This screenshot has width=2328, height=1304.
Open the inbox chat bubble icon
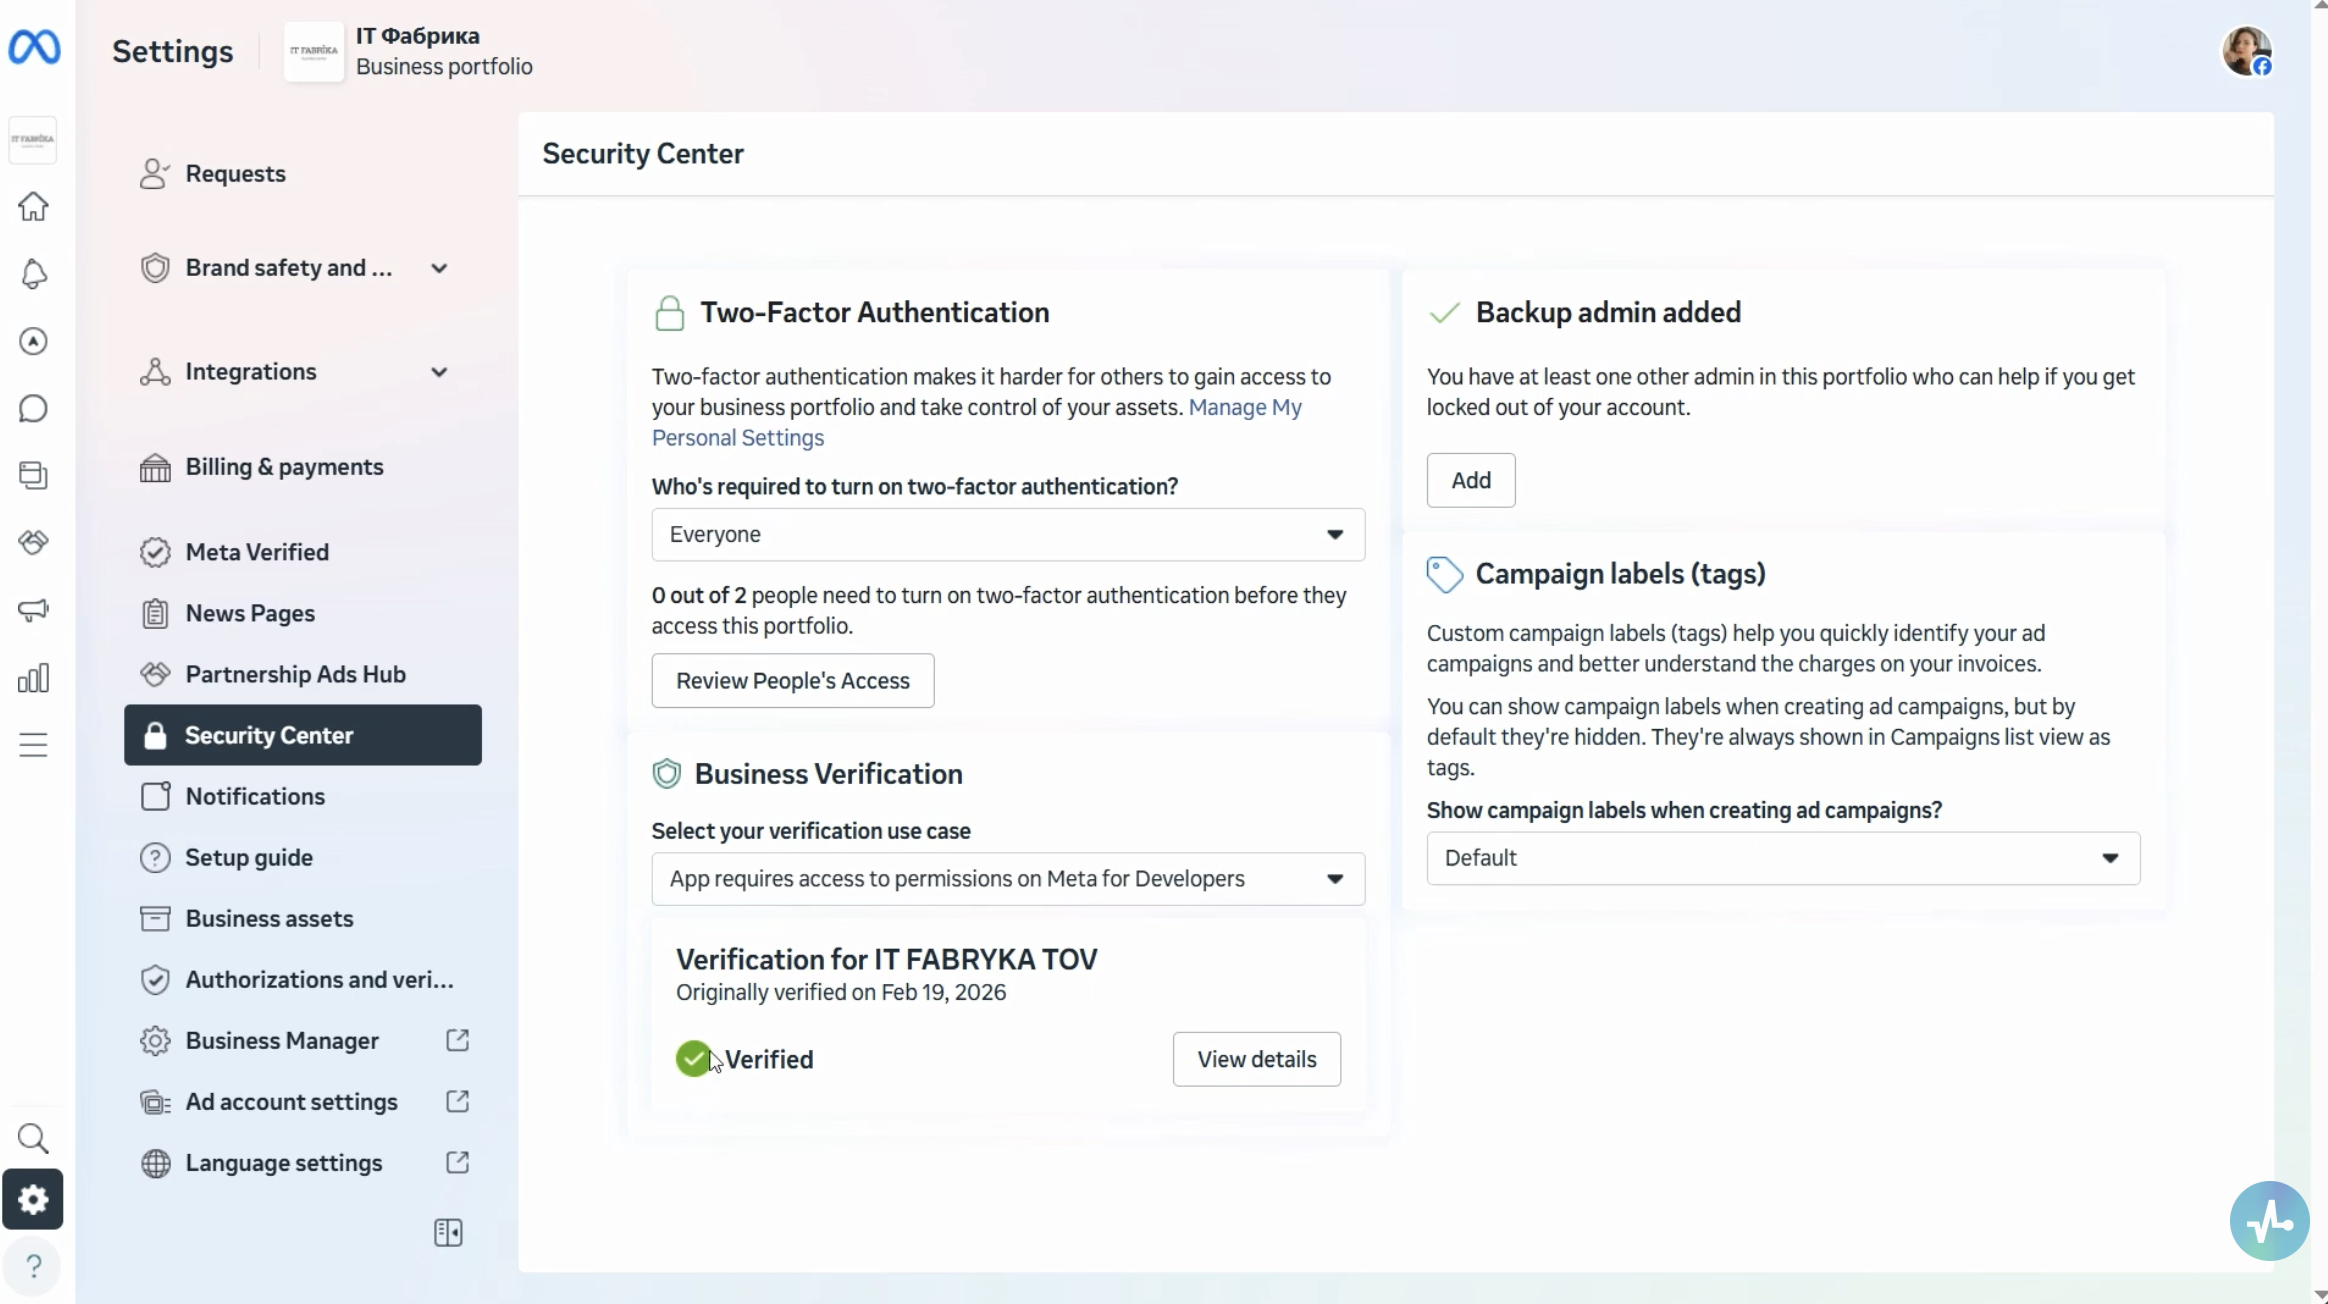pyautogui.click(x=33, y=408)
